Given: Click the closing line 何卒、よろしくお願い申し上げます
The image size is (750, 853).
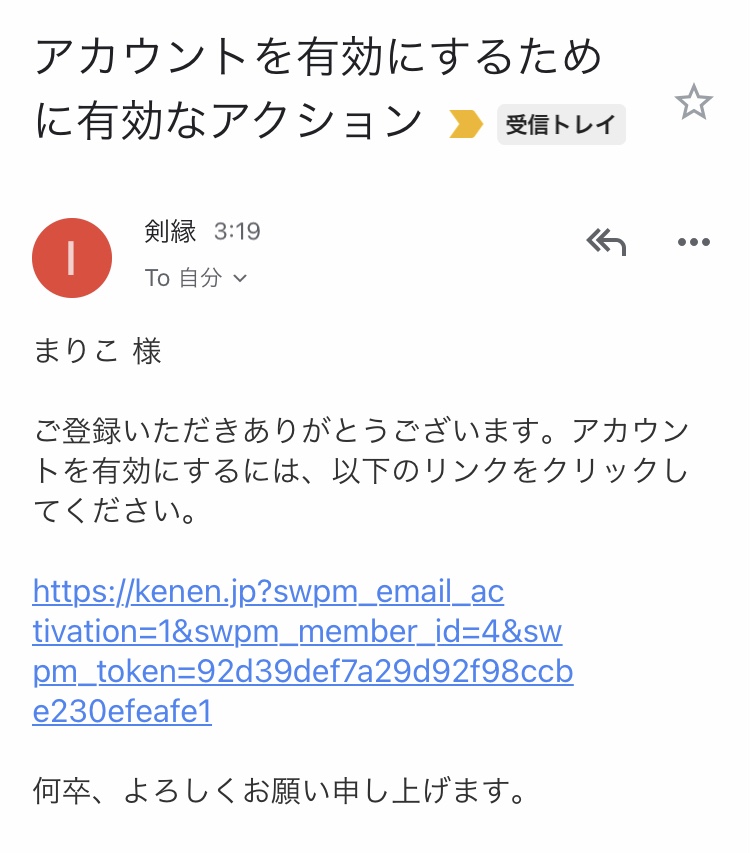Looking at the screenshot, I should coord(279,794).
